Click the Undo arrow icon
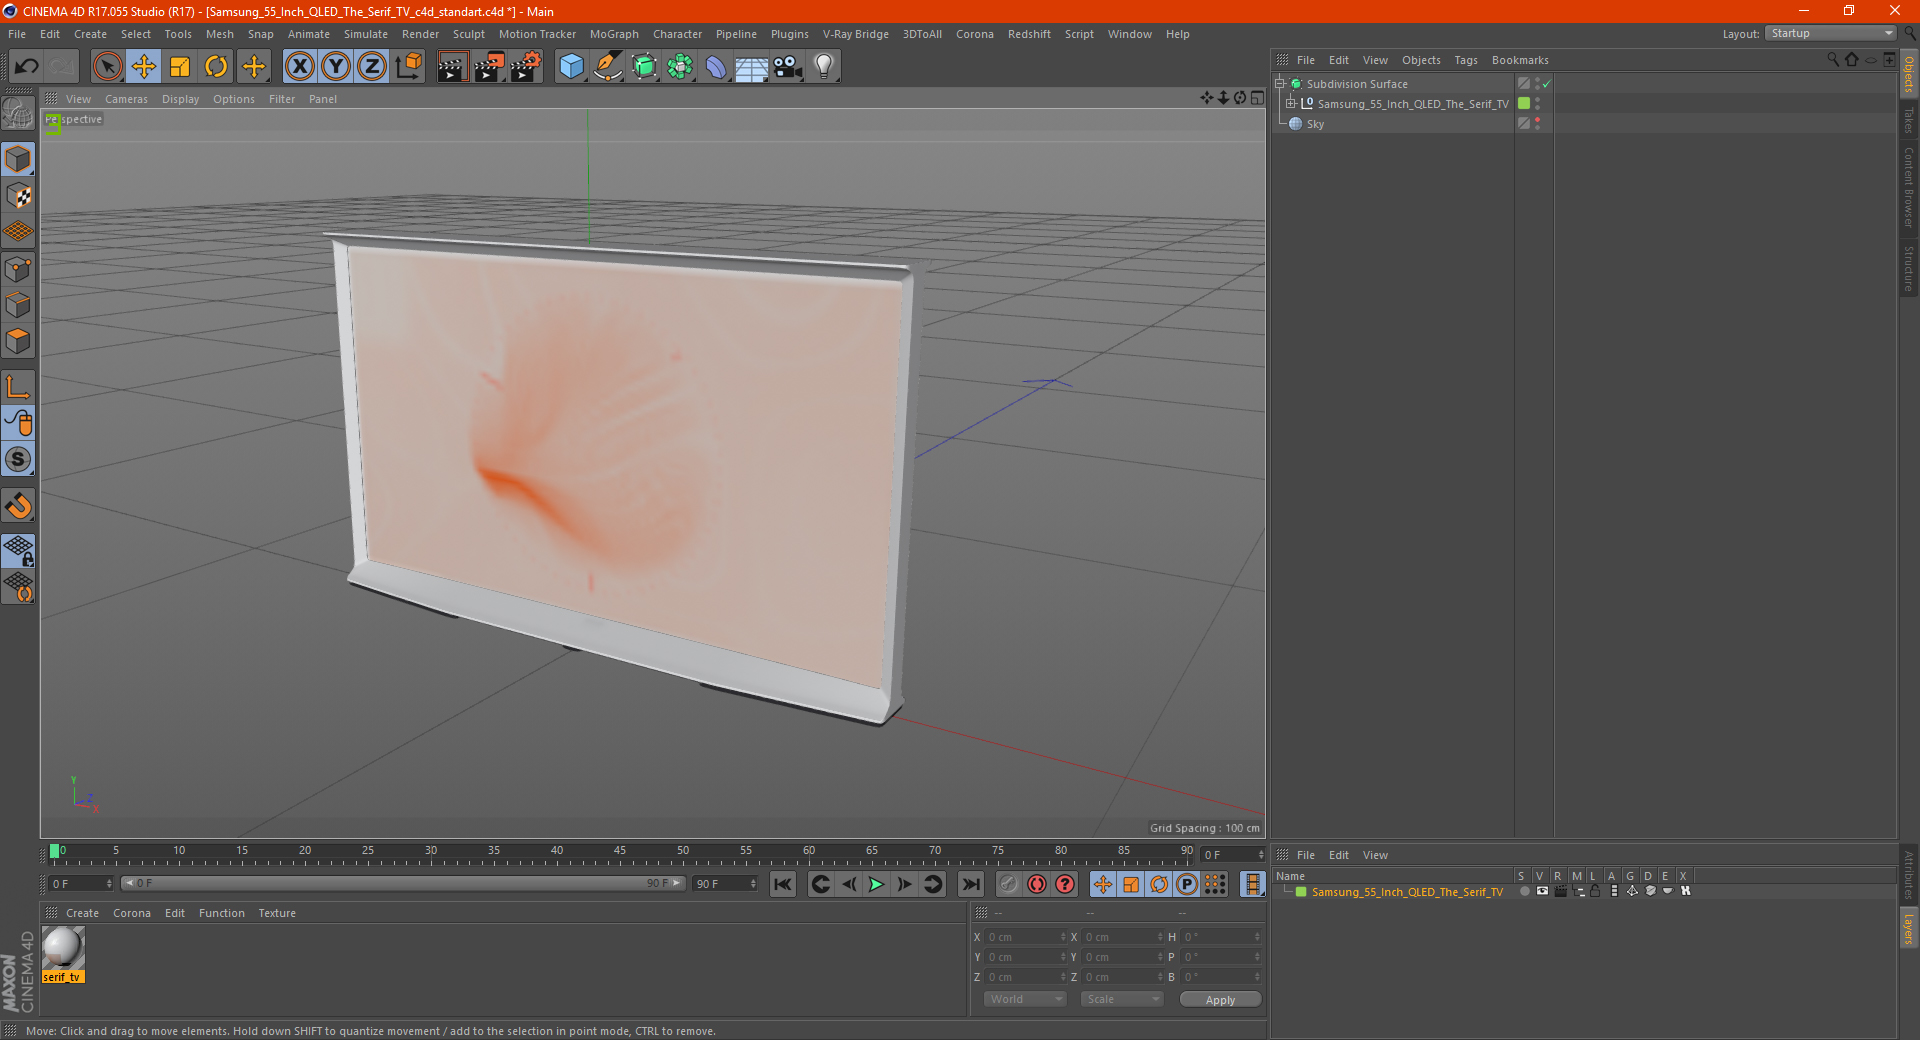The image size is (1920, 1040). [x=26, y=67]
